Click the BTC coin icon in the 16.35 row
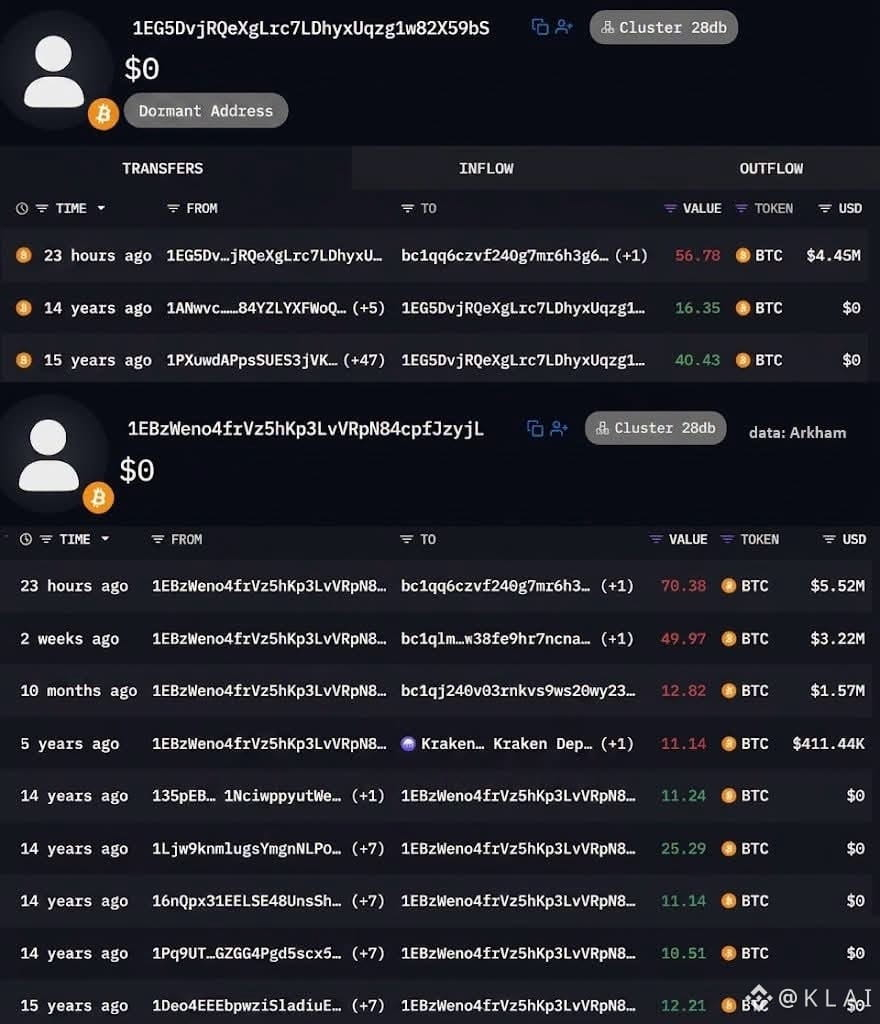The image size is (880, 1024). (x=743, y=308)
